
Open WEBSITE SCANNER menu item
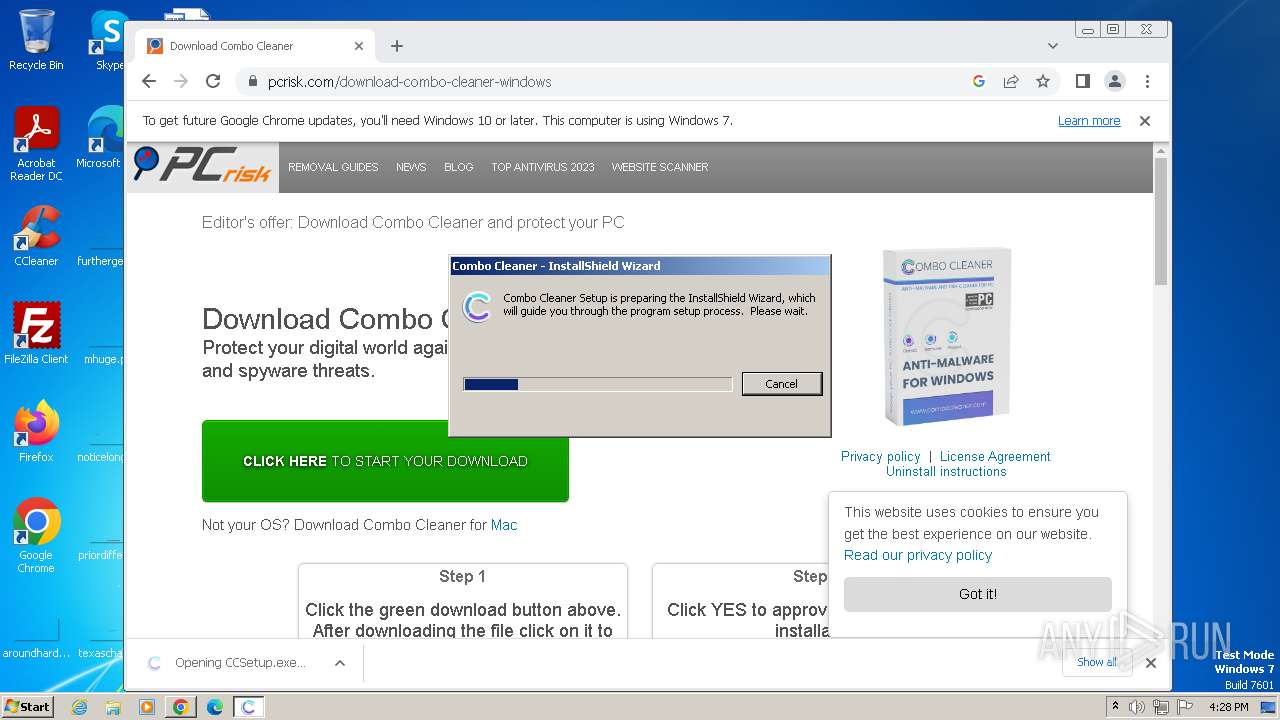pos(660,167)
